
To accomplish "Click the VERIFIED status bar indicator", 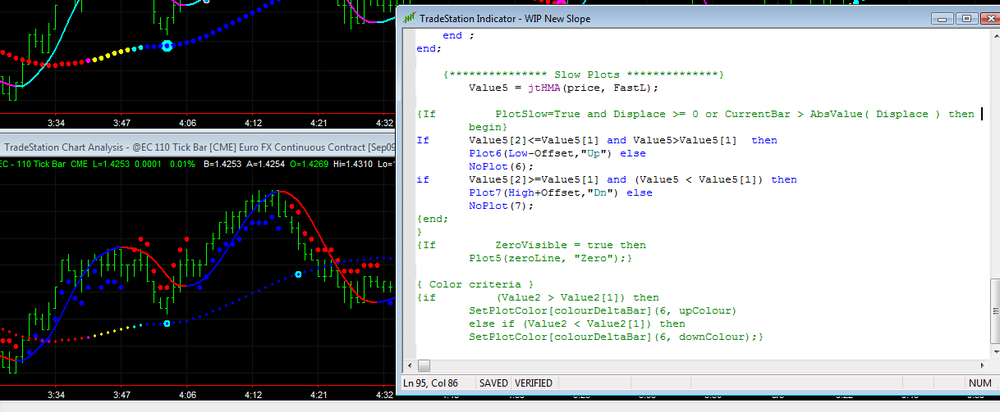I will 532,383.
